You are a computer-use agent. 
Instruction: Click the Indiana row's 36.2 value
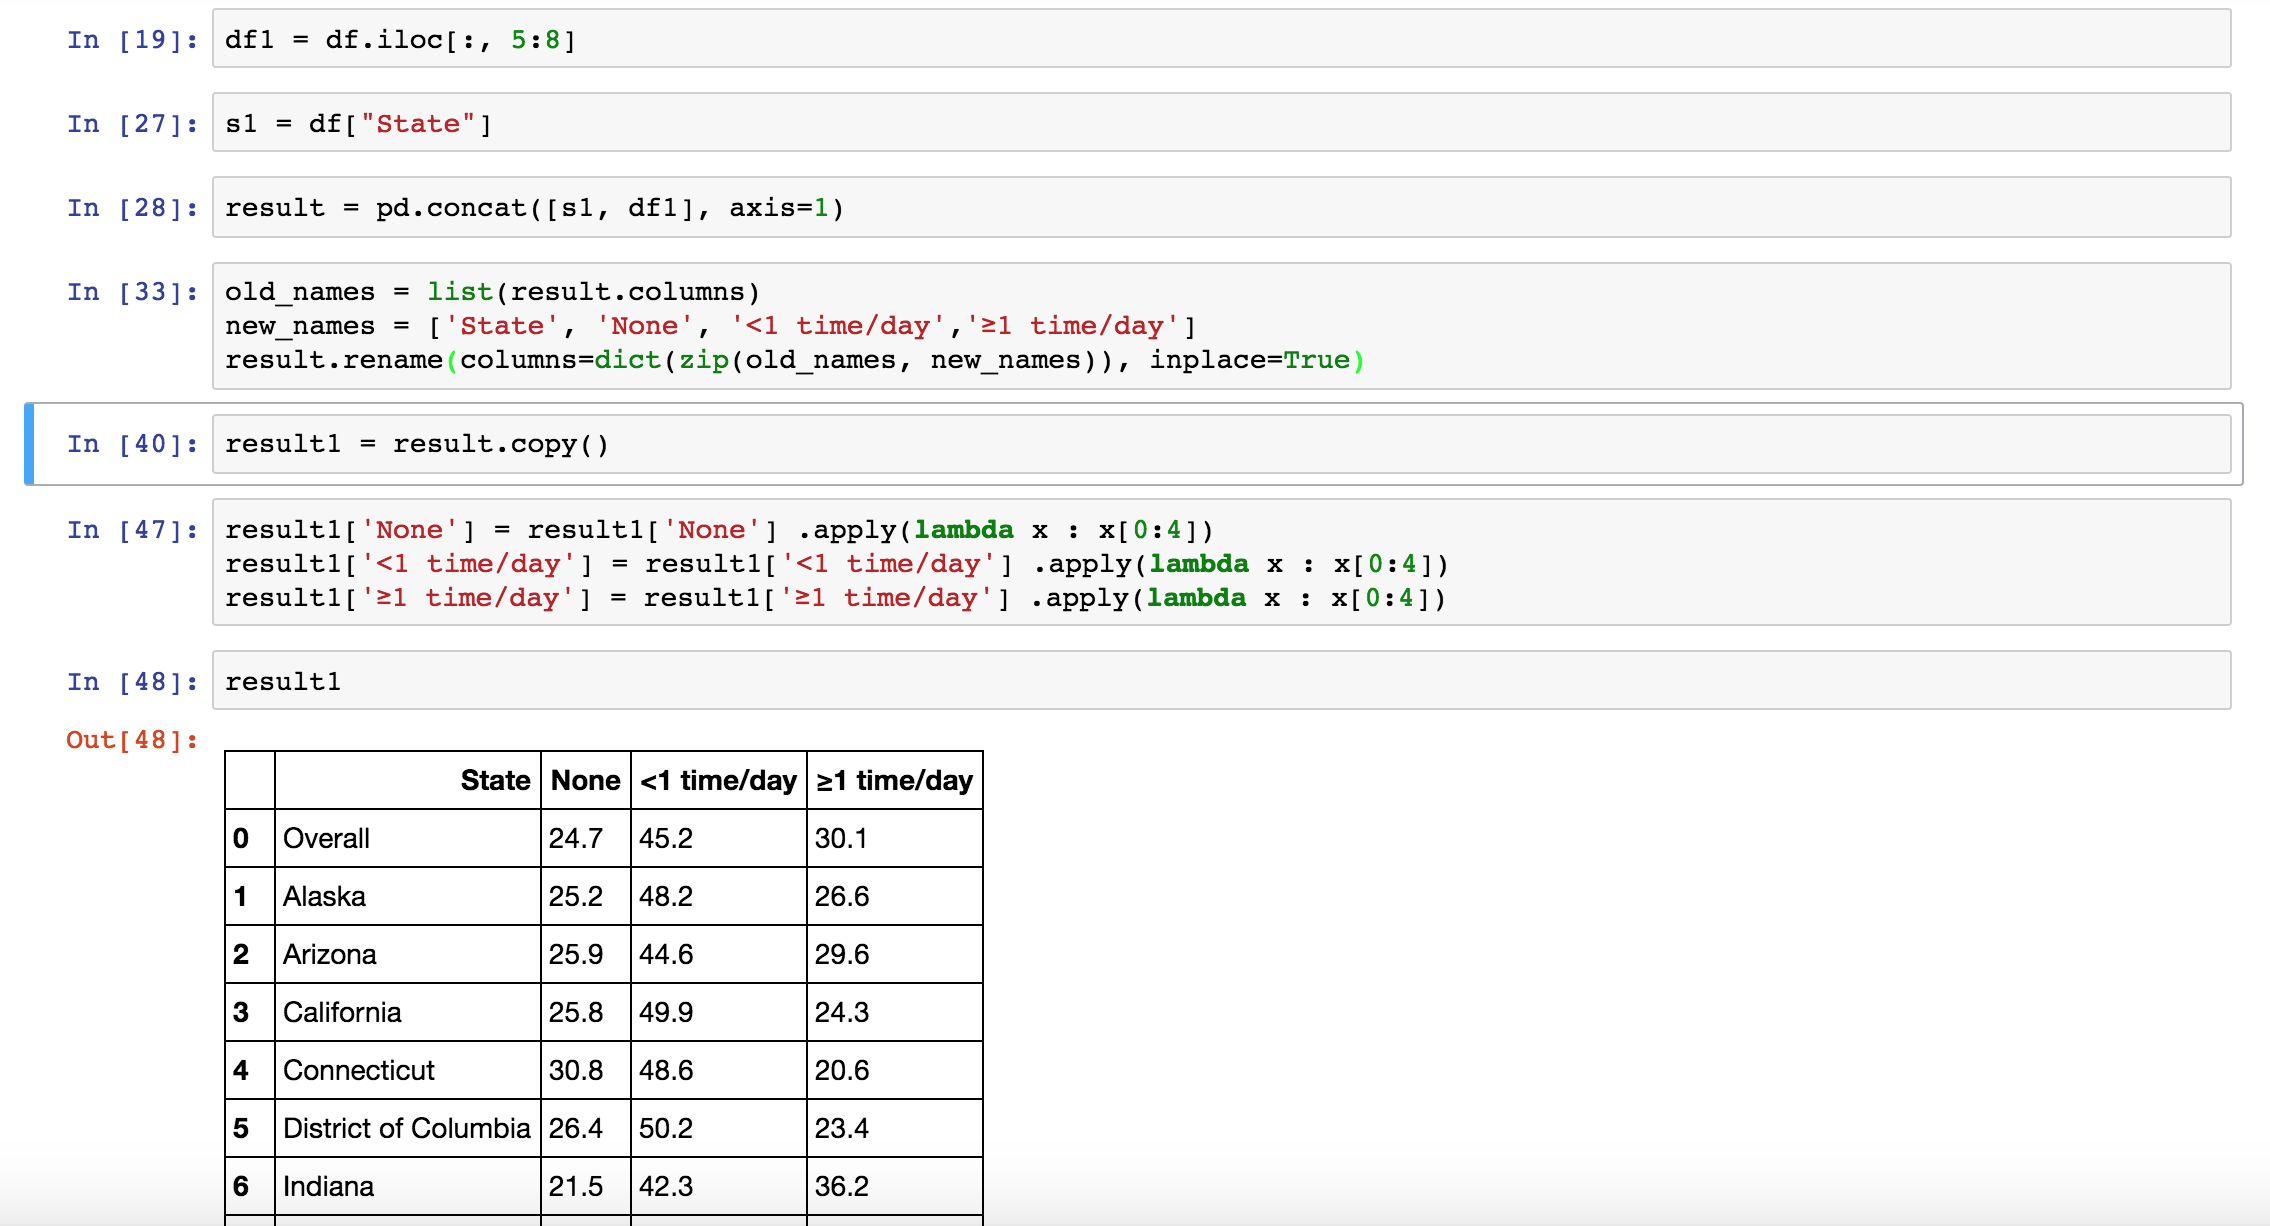(x=842, y=1186)
